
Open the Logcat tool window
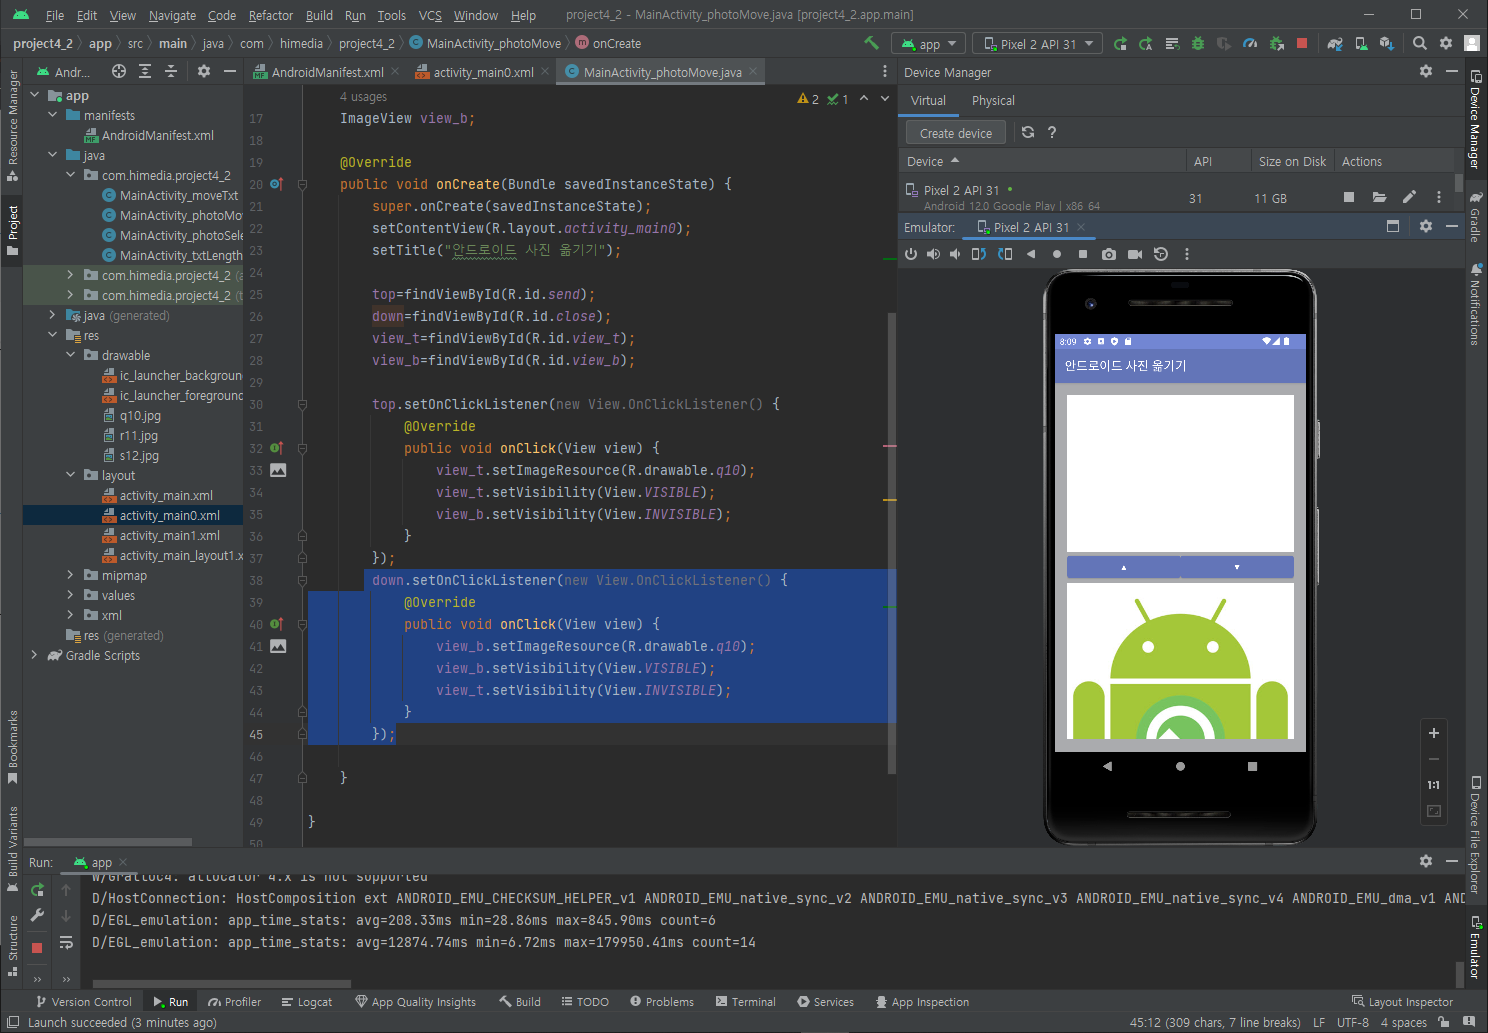(307, 1002)
